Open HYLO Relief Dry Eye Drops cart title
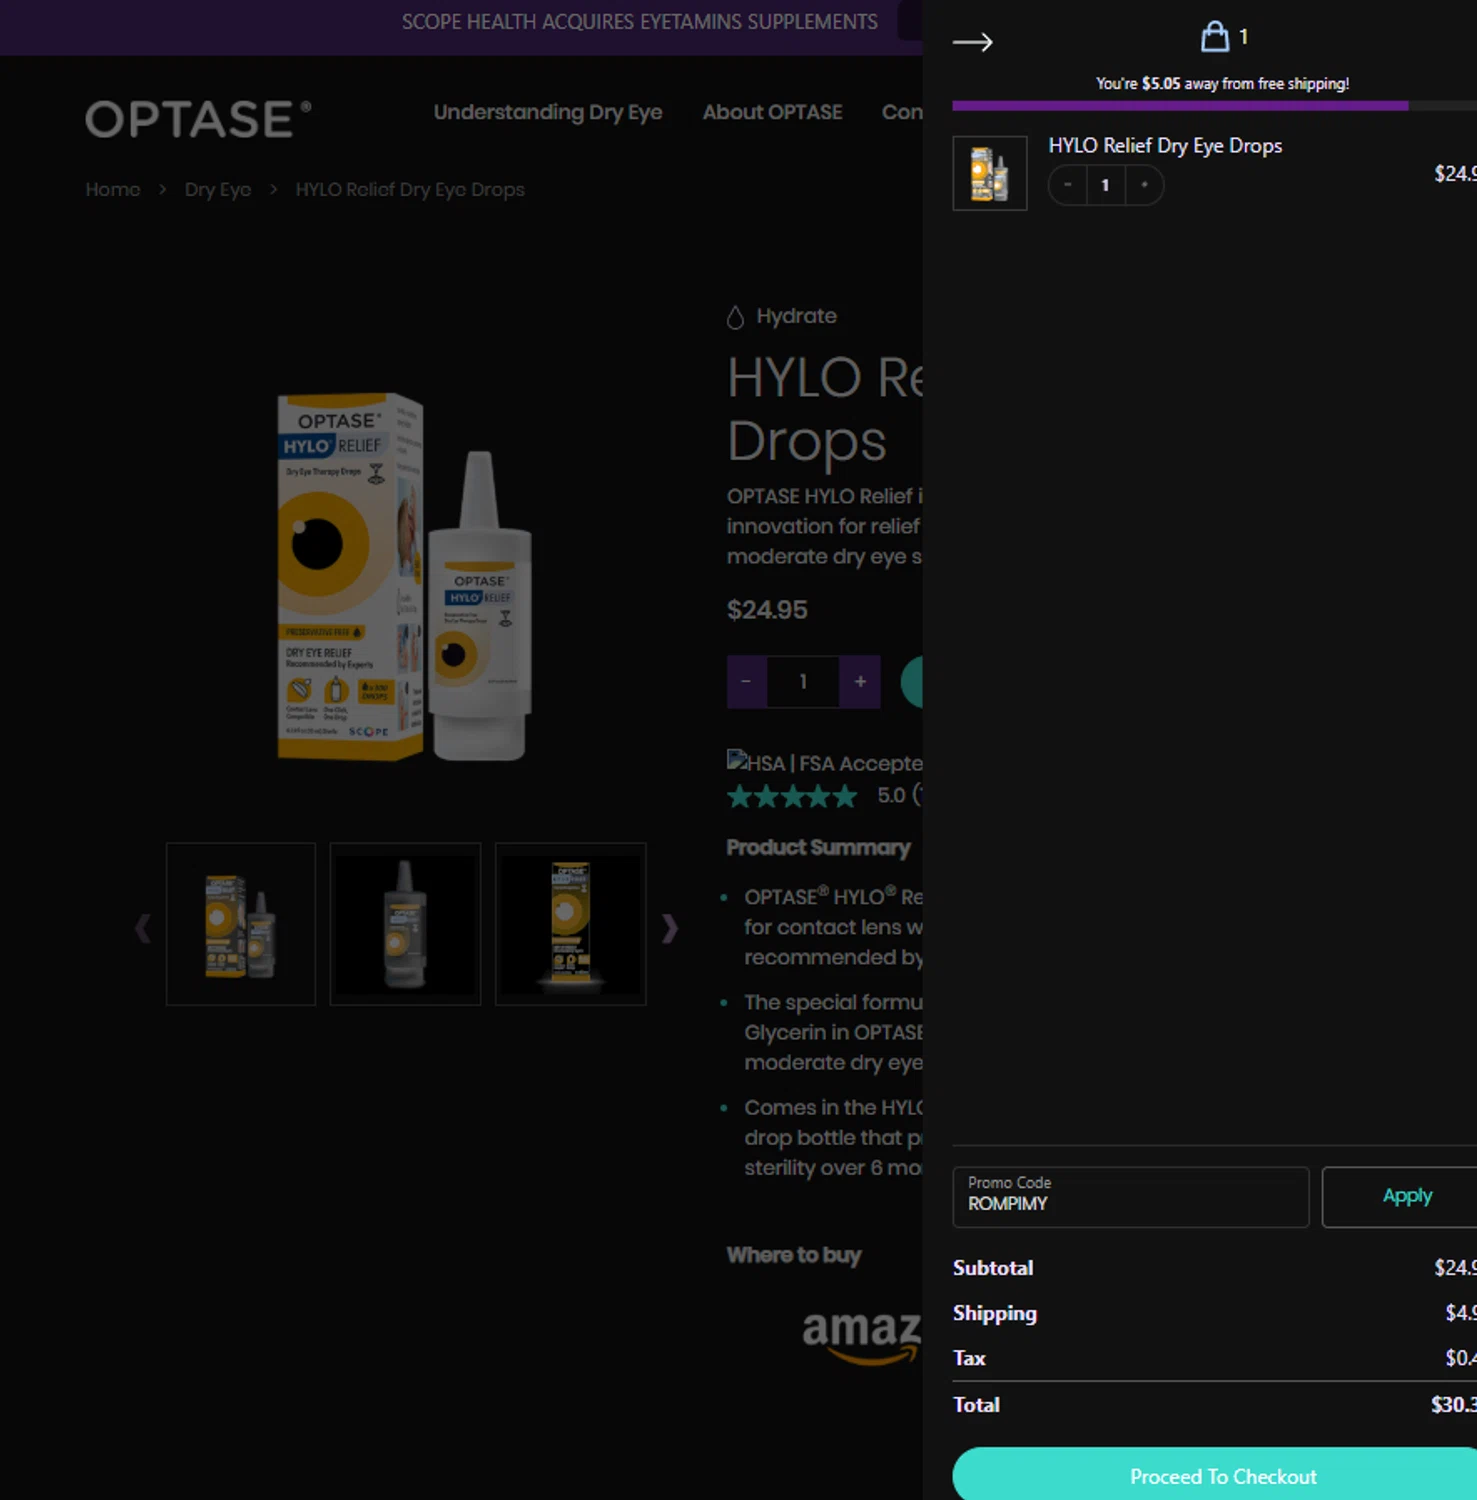Image resolution: width=1477 pixels, height=1500 pixels. (1165, 145)
